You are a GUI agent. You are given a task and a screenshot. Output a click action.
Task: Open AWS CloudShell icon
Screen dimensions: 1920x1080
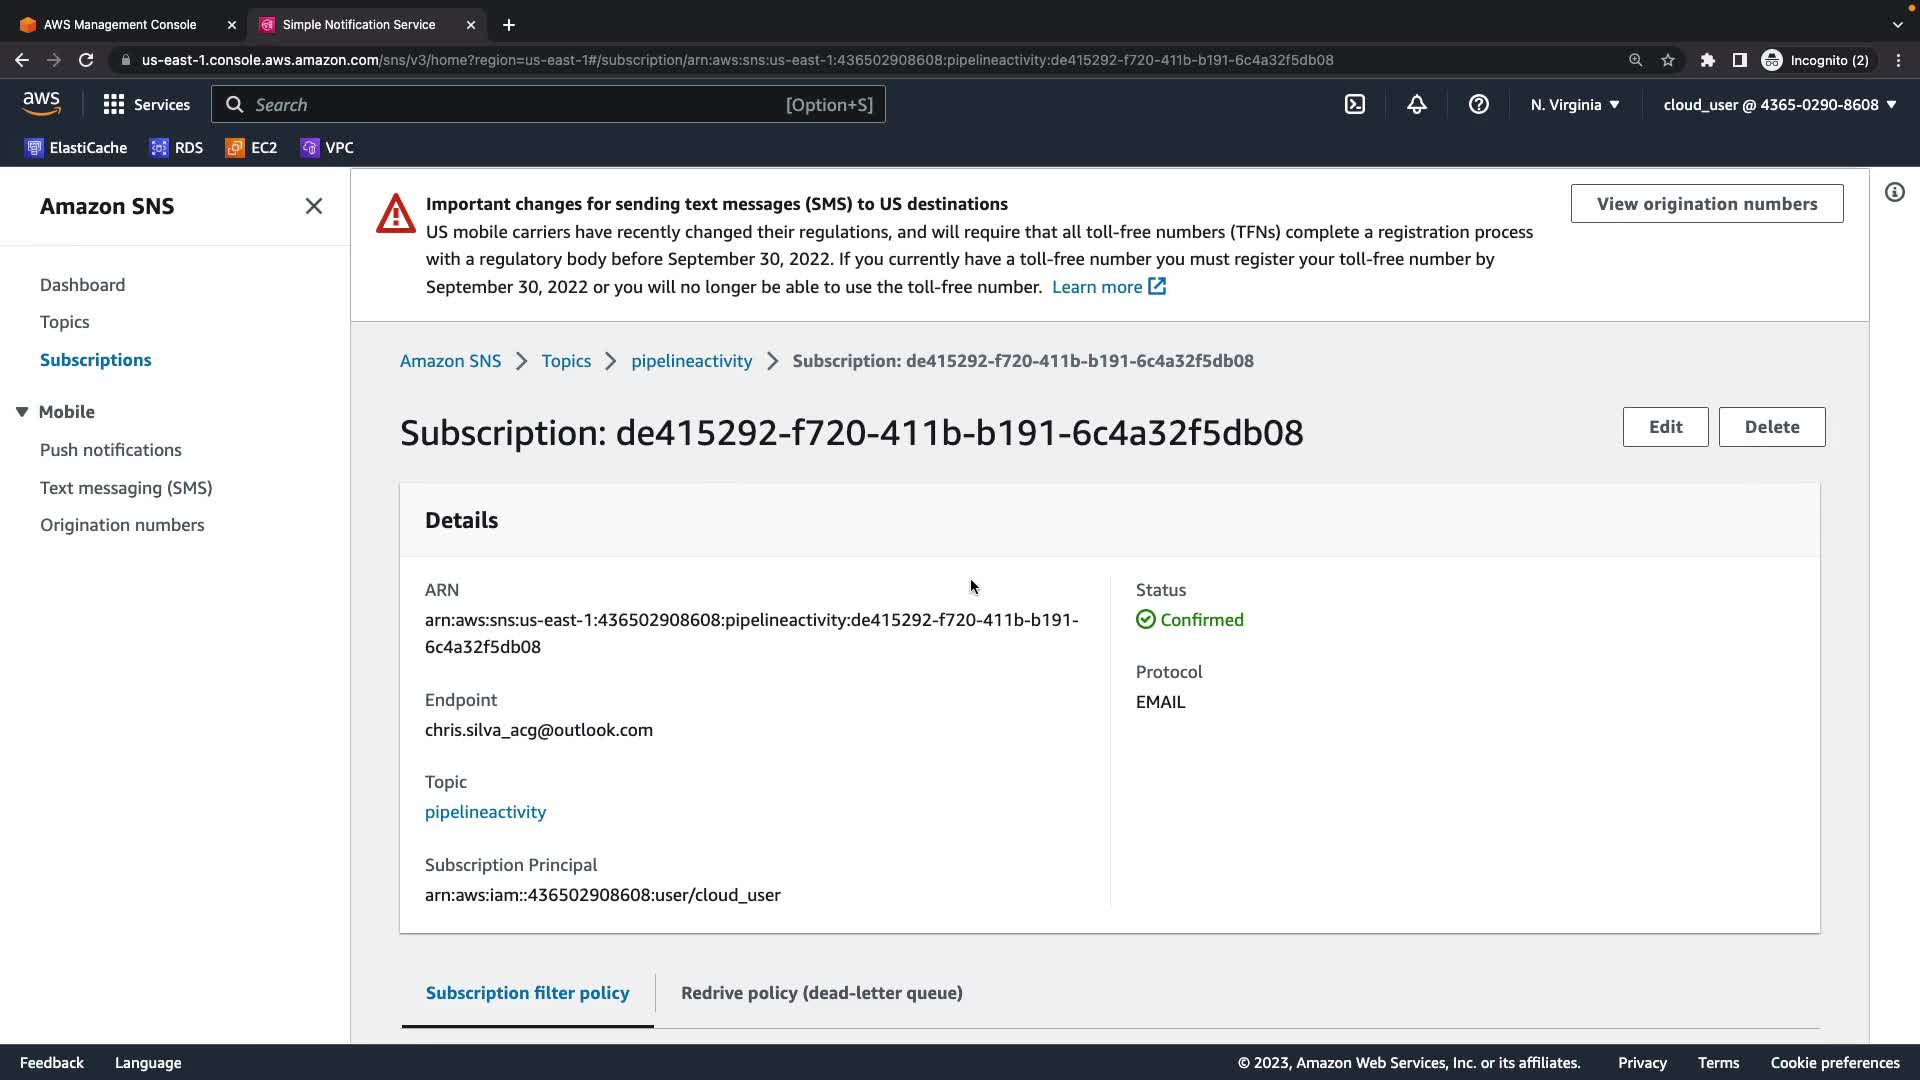coord(1355,104)
